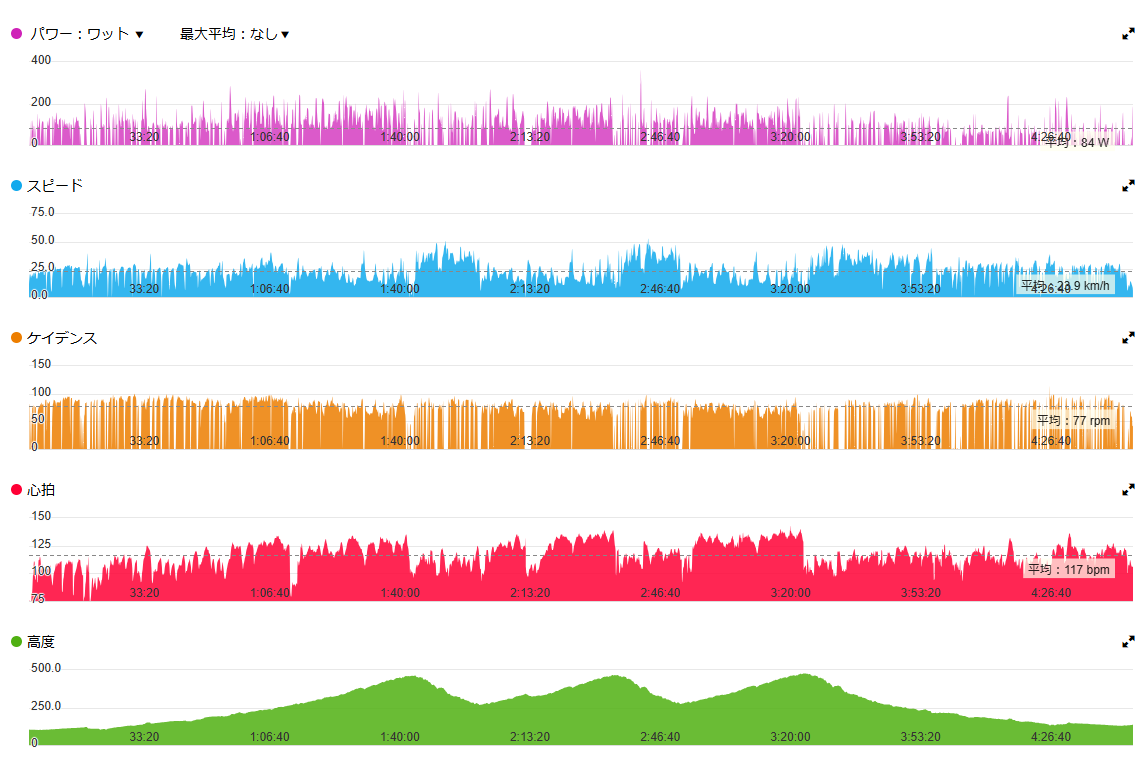This screenshot has width=1136, height=767.
Task: Click the magenta power color dot
Action: (17, 34)
